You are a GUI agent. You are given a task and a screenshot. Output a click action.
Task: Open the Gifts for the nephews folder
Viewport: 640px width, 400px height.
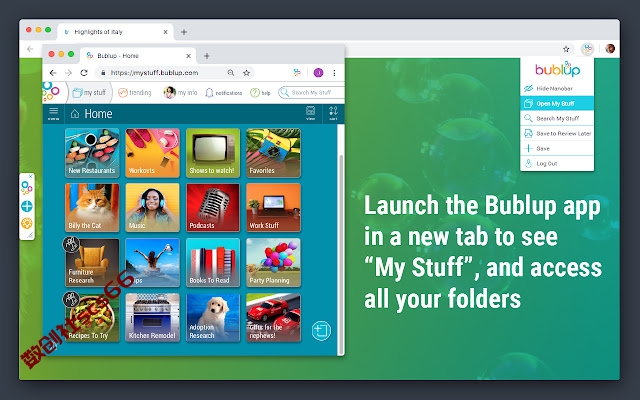(x=273, y=318)
